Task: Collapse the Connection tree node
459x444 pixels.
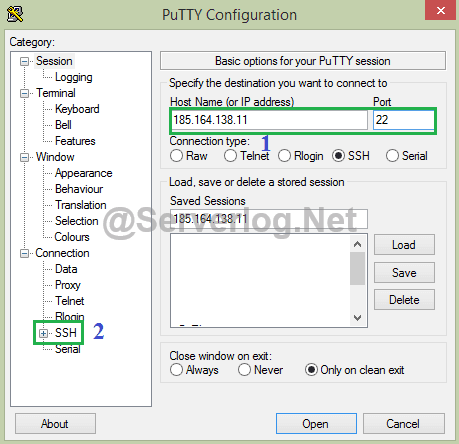Action: [24, 253]
